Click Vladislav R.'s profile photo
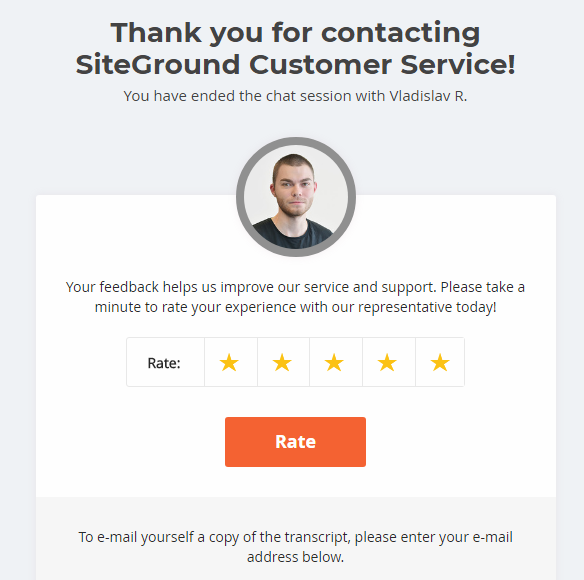The image size is (584, 580). click(296, 197)
